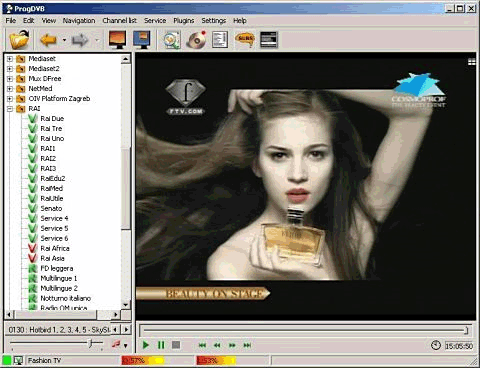
Task: Select the RaiMed channel
Action: click(x=51, y=189)
